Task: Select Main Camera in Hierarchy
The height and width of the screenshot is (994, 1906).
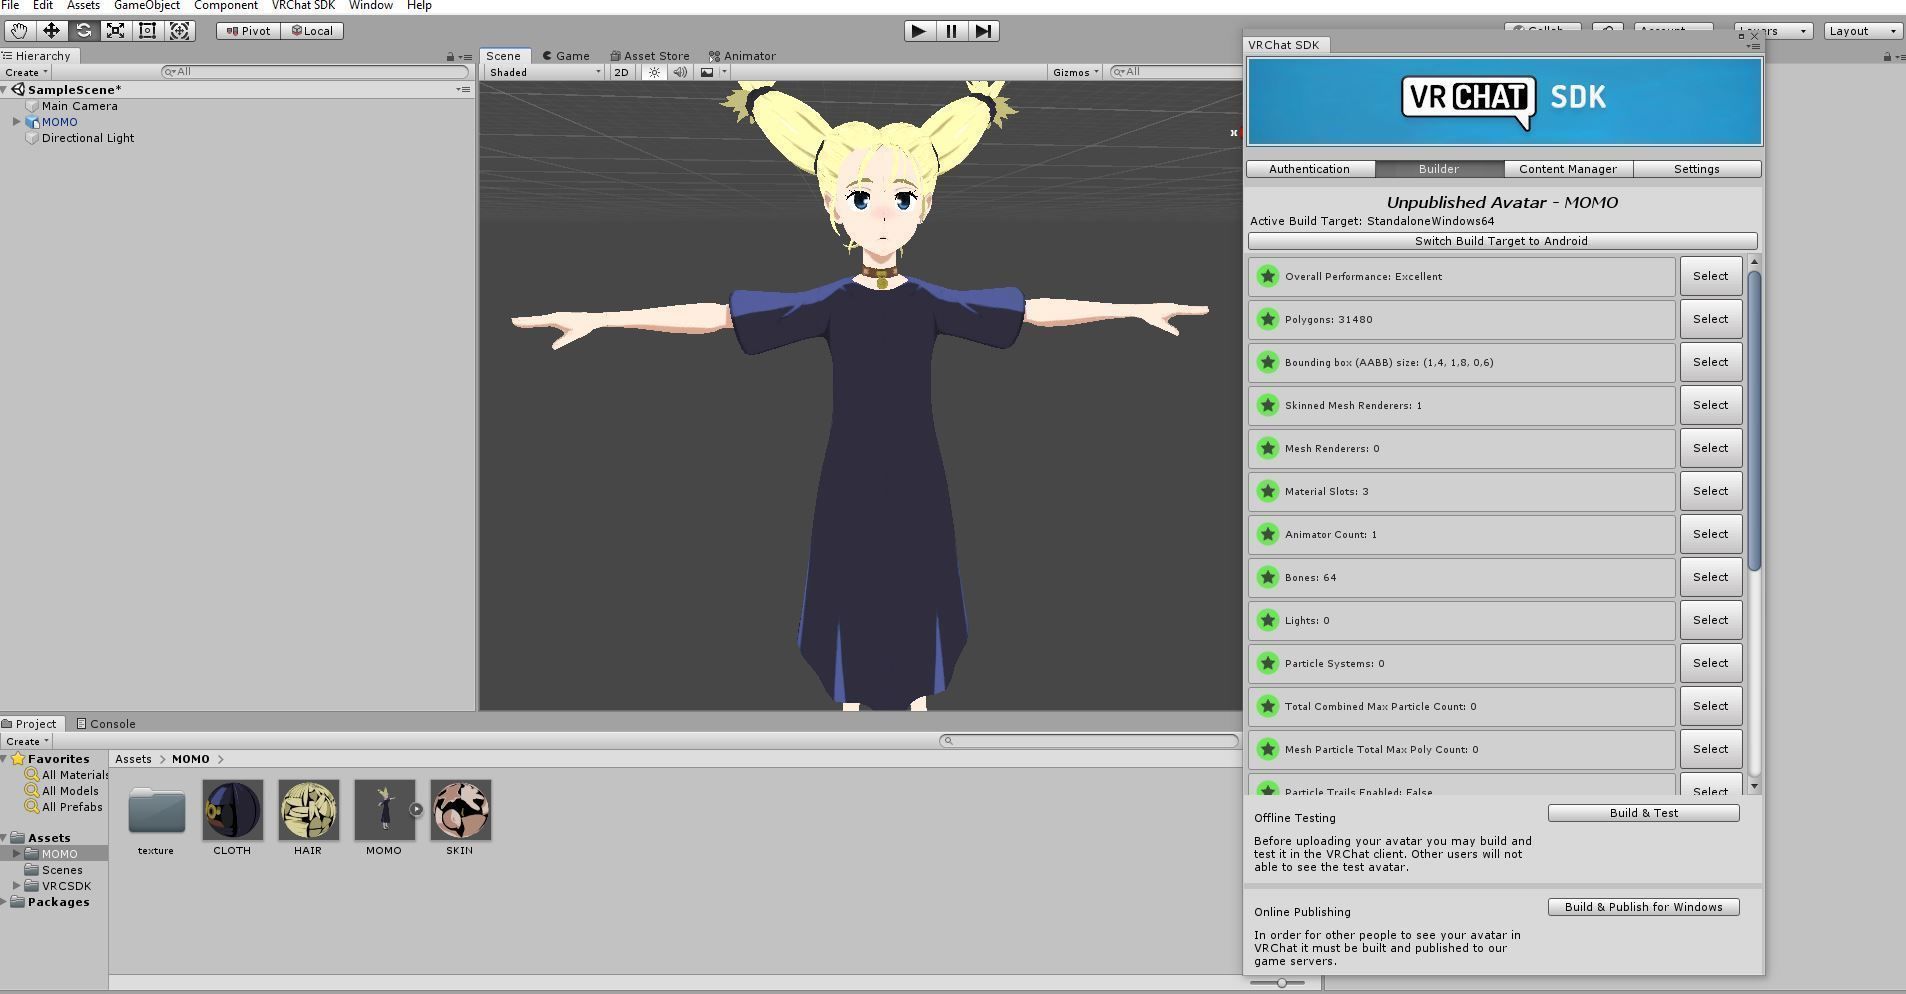Action: (x=79, y=106)
